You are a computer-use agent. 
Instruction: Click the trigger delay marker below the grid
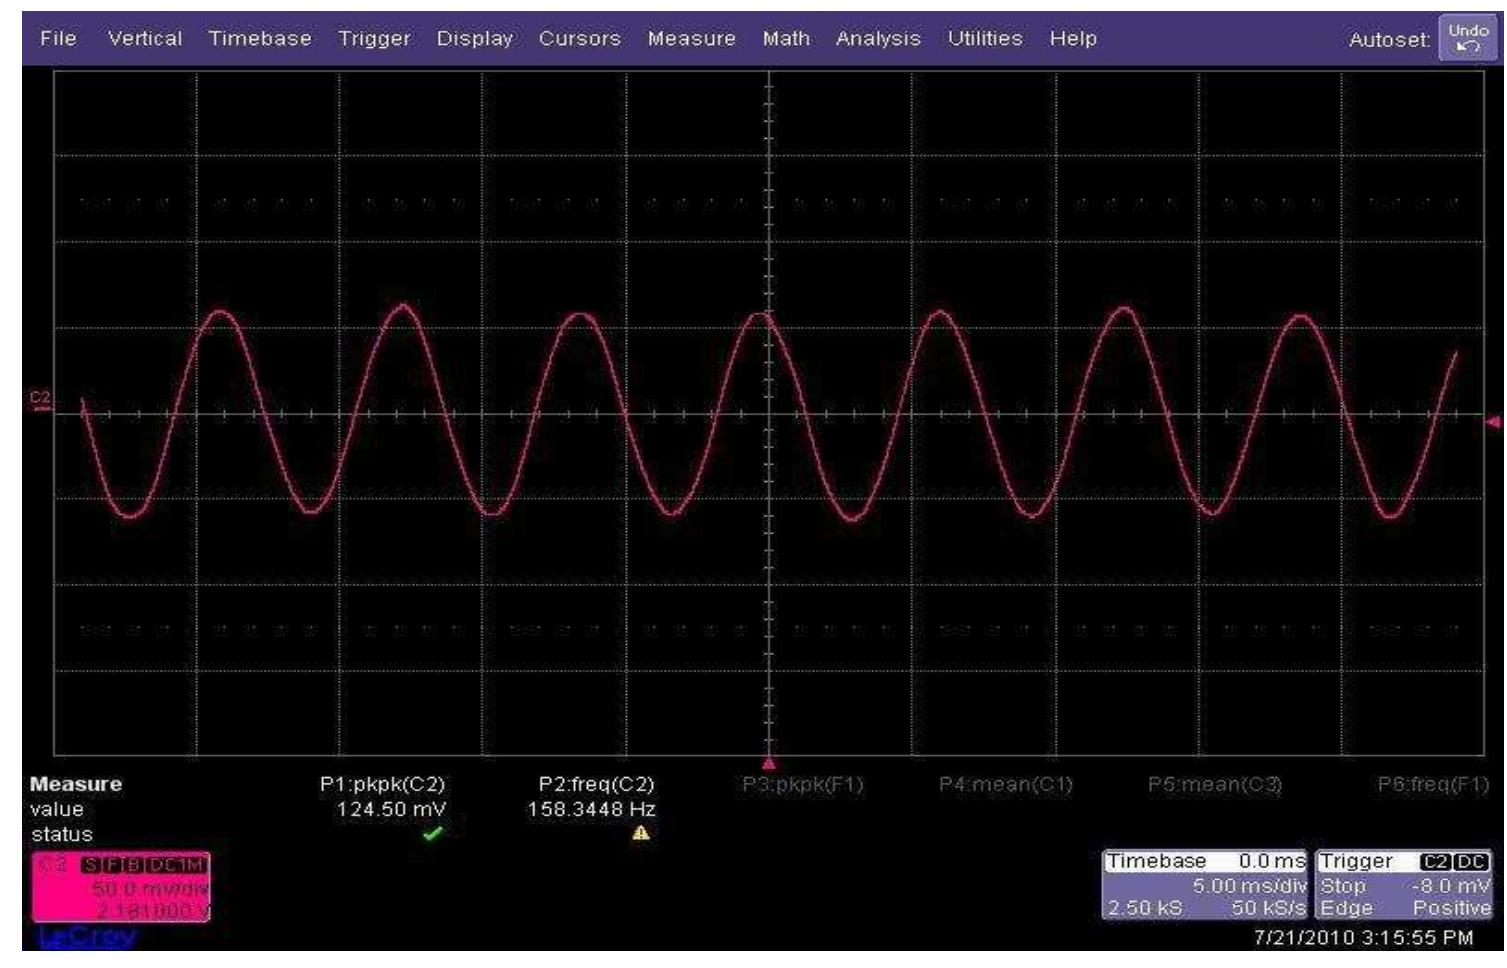(x=769, y=763)
